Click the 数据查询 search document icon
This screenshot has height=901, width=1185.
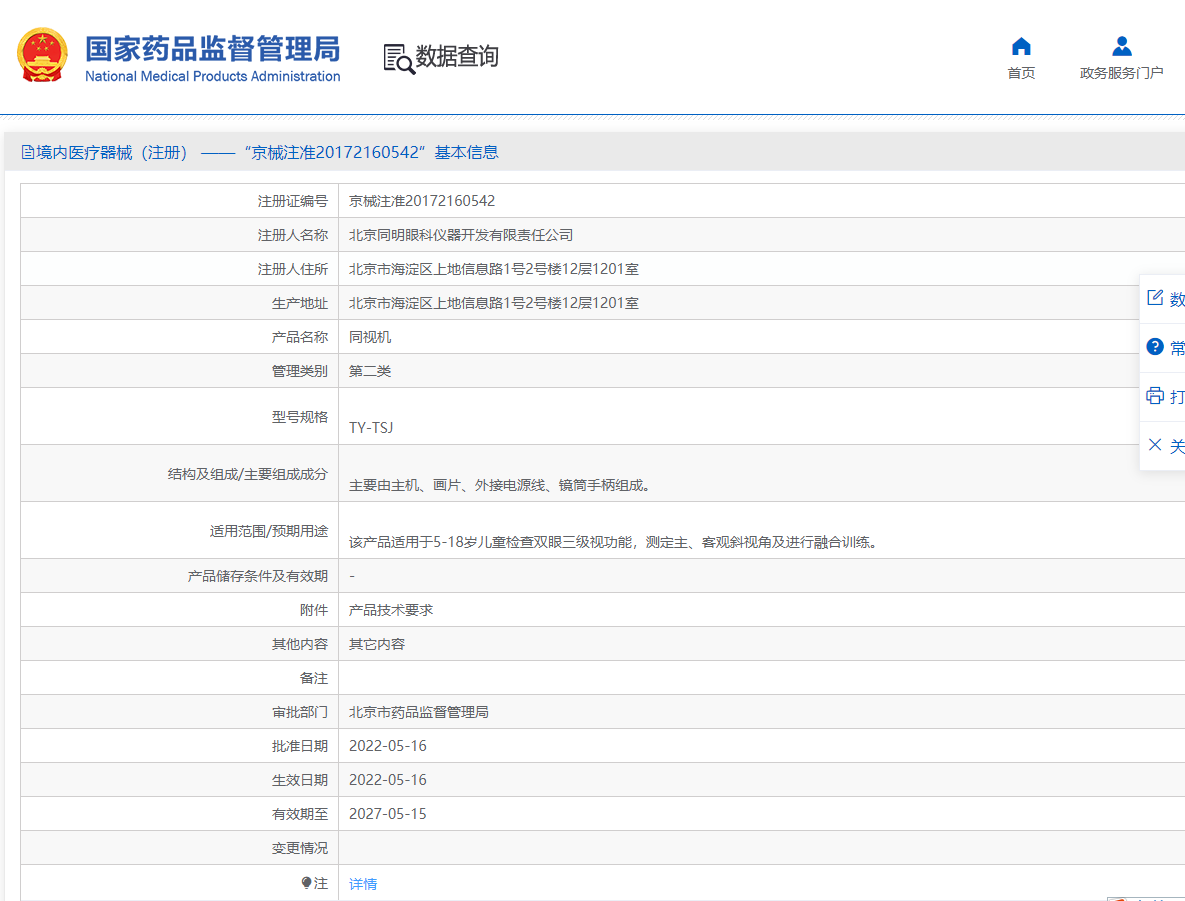(x=399, y=58)
